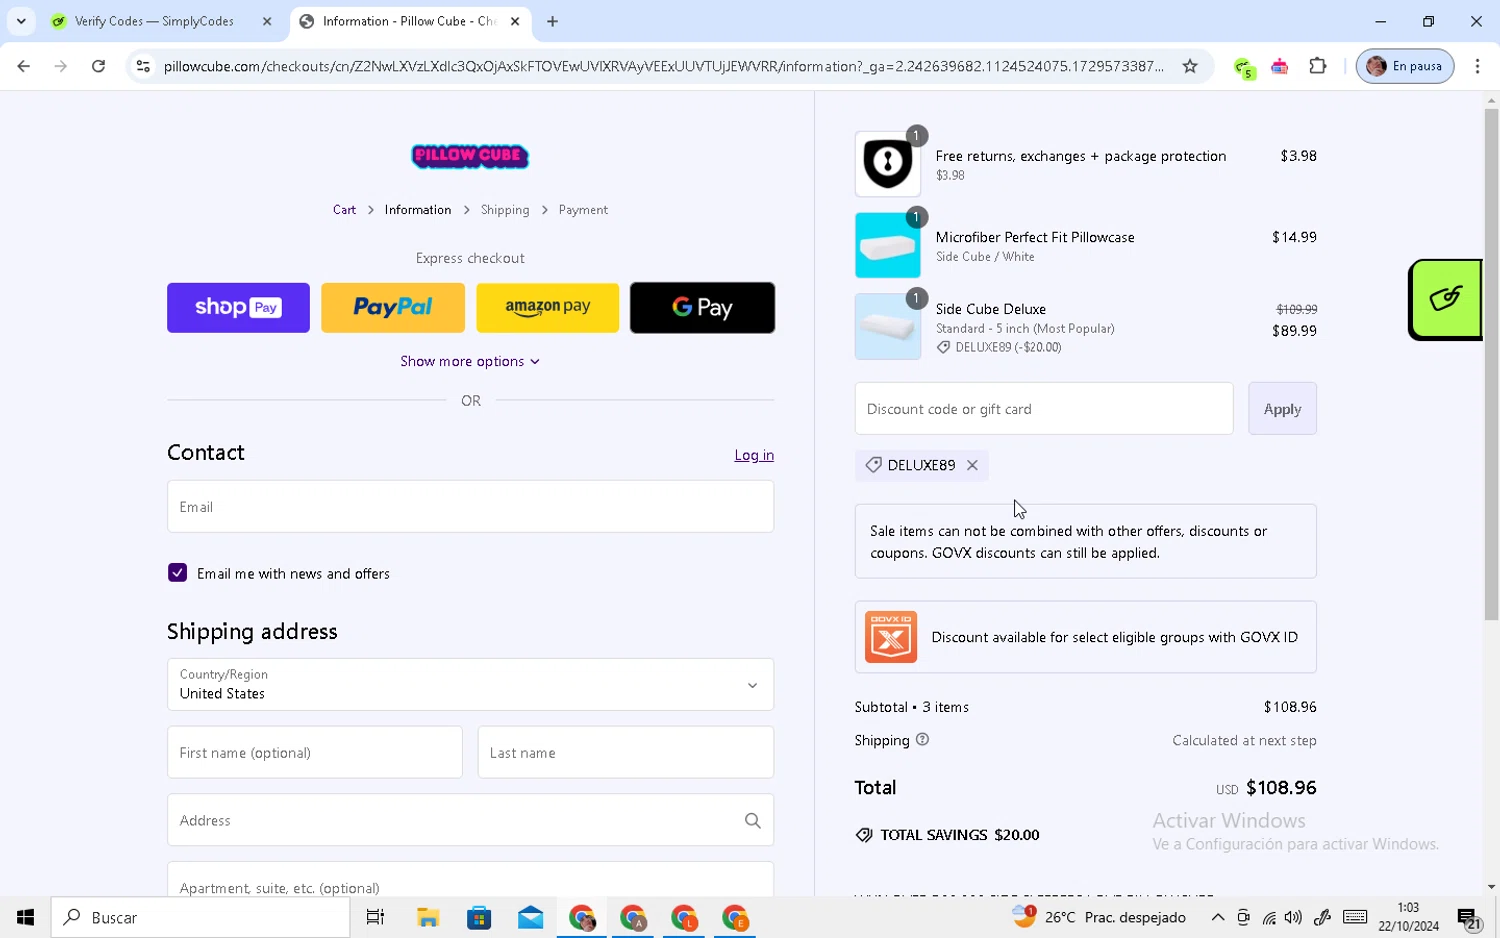Open the Windows Start menu
Image resolution: width=1500 pixels, height=938 pixels.
point(25,917)
